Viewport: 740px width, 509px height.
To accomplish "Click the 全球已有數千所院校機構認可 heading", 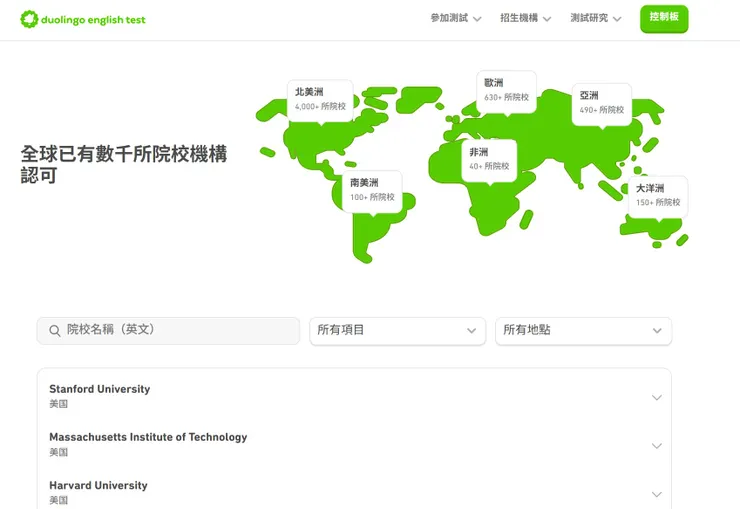I will click(x=124, y=164).
